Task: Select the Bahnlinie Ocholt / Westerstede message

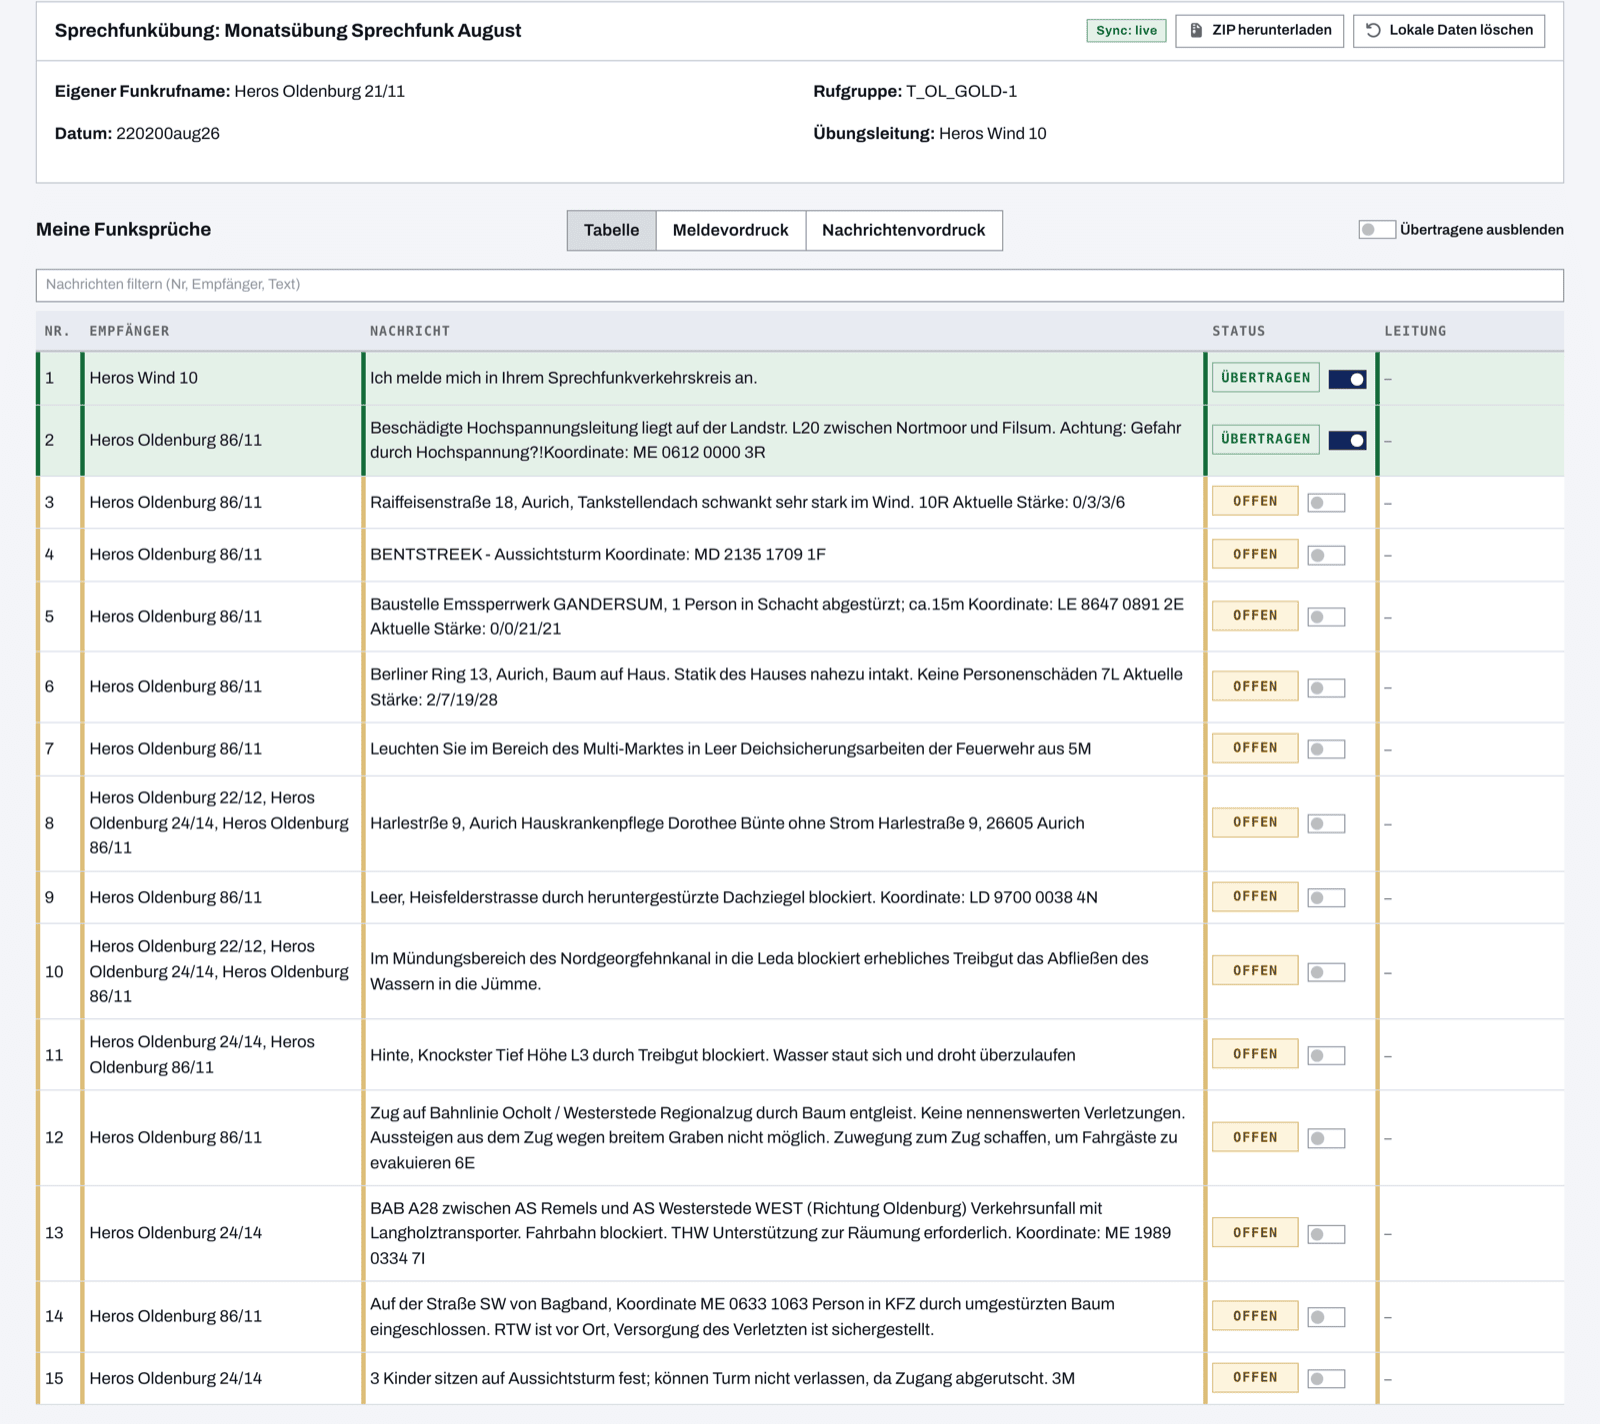Action: (777, 1138)
